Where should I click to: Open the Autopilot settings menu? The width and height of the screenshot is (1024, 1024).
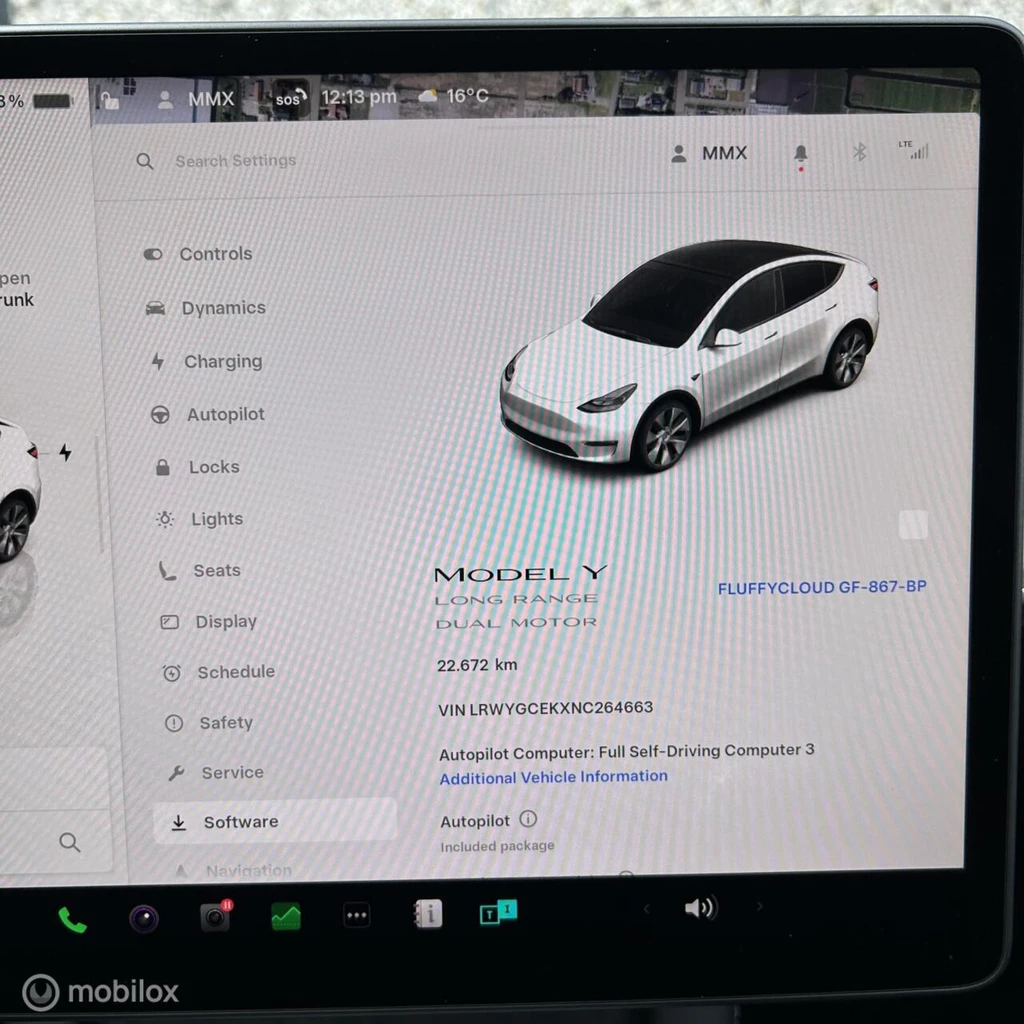click(208, 414)
